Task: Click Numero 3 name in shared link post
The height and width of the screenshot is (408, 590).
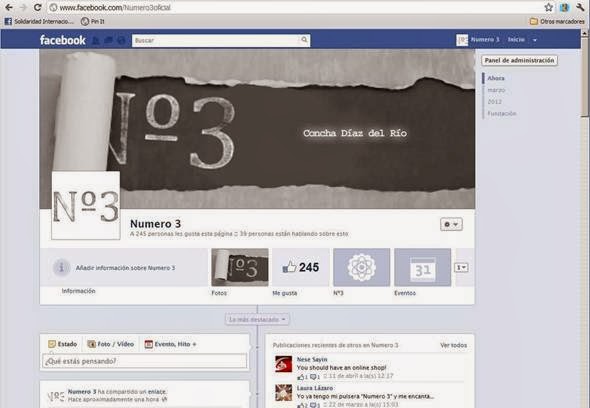Action: pos(82,392)
